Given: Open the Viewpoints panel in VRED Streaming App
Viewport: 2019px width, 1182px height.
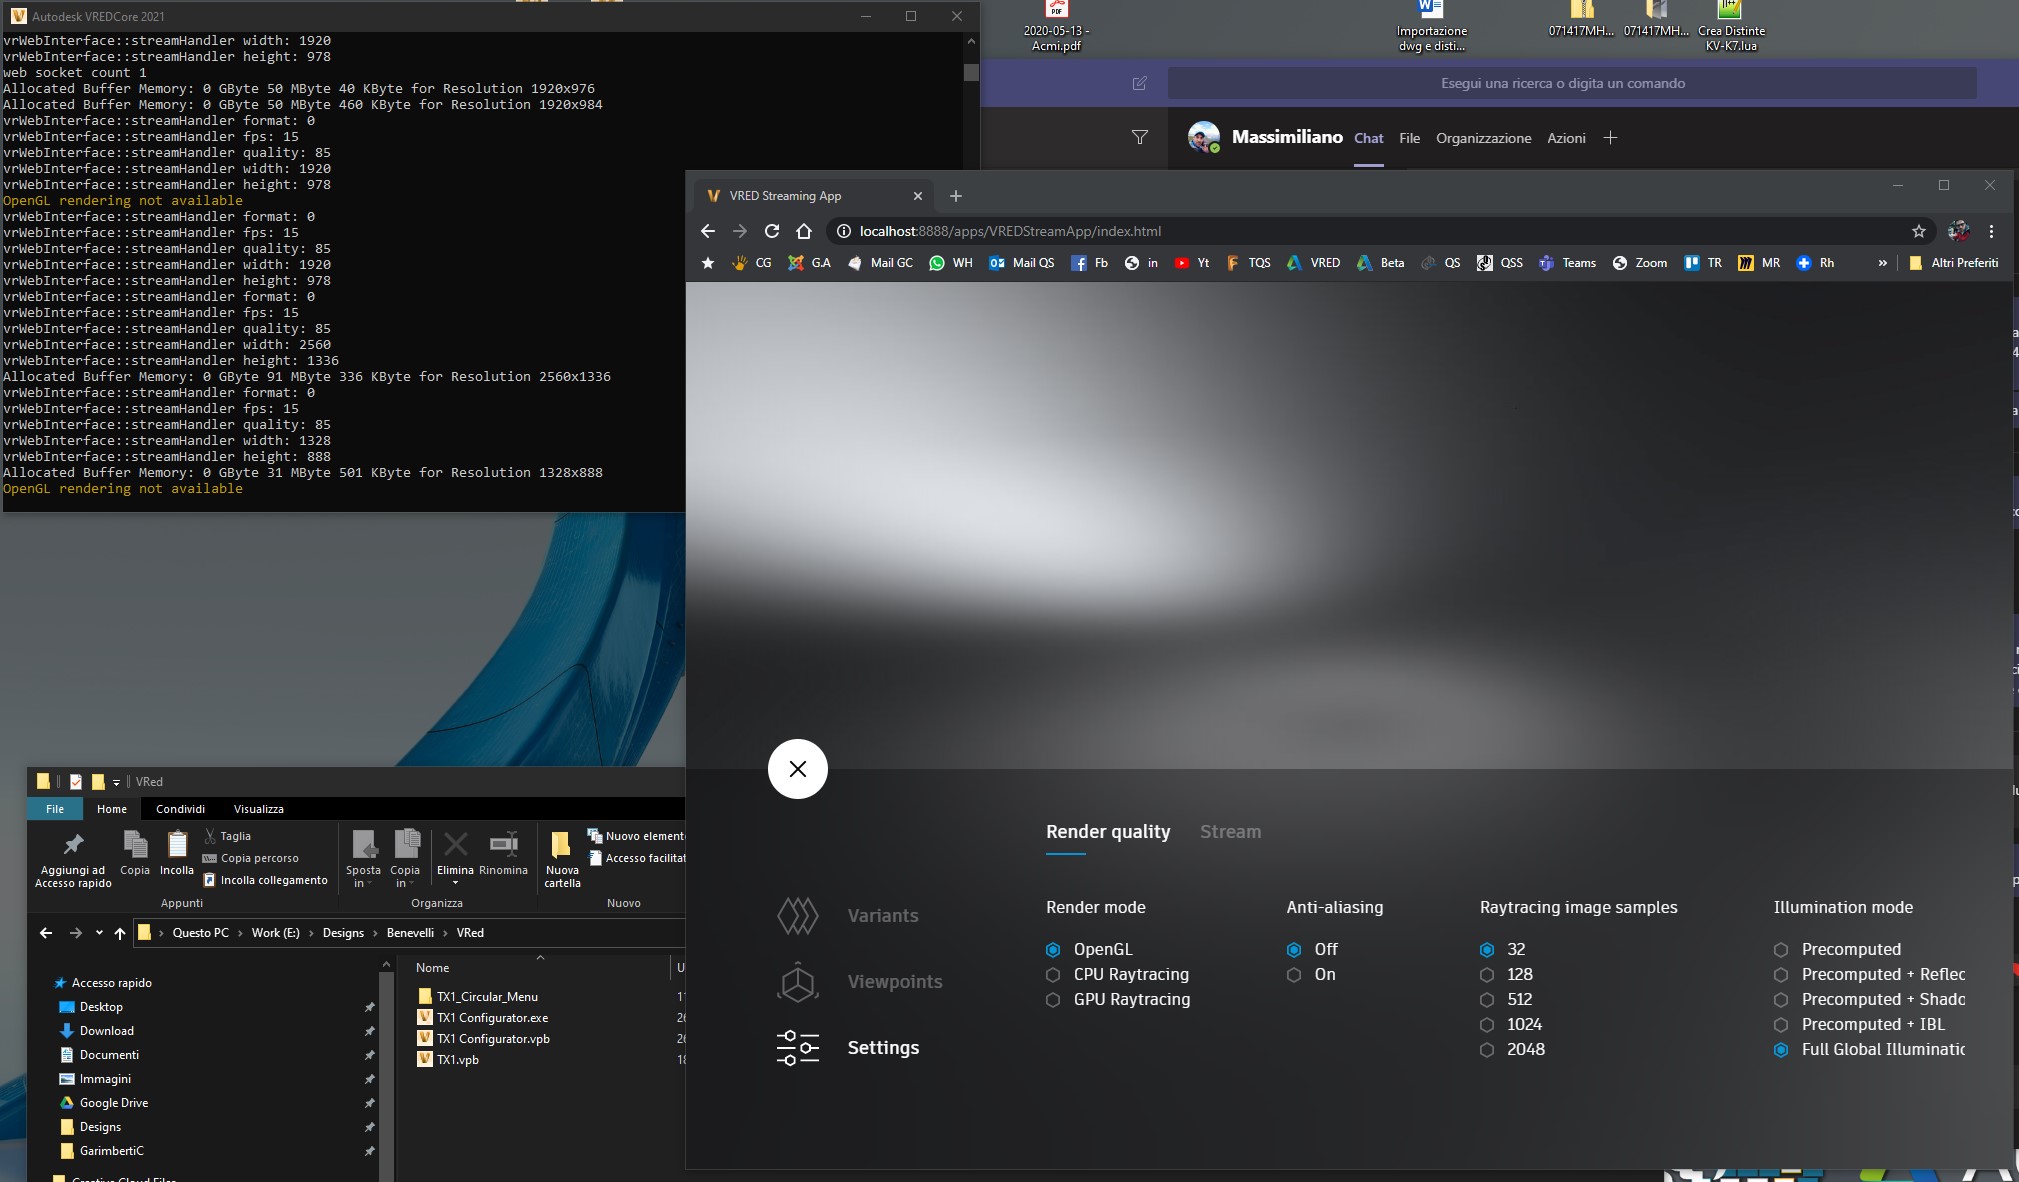Looking at the screenshot, I should point(893,981).
